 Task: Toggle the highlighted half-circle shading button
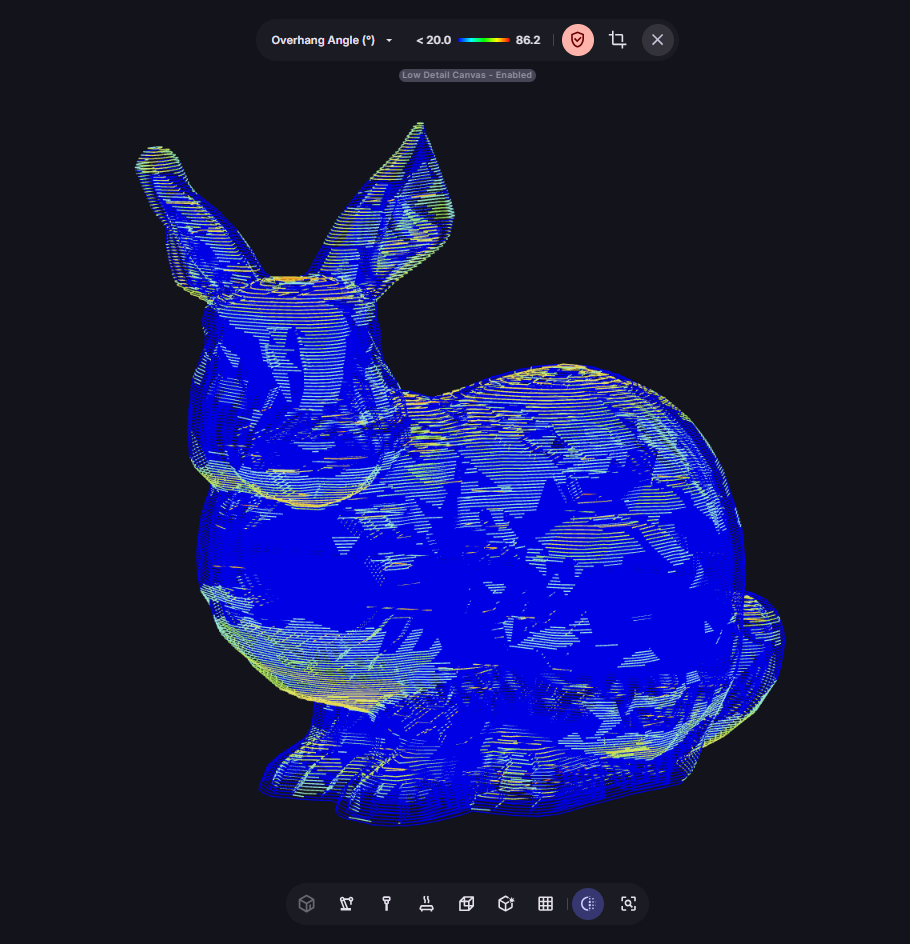[x=588, y=904]
